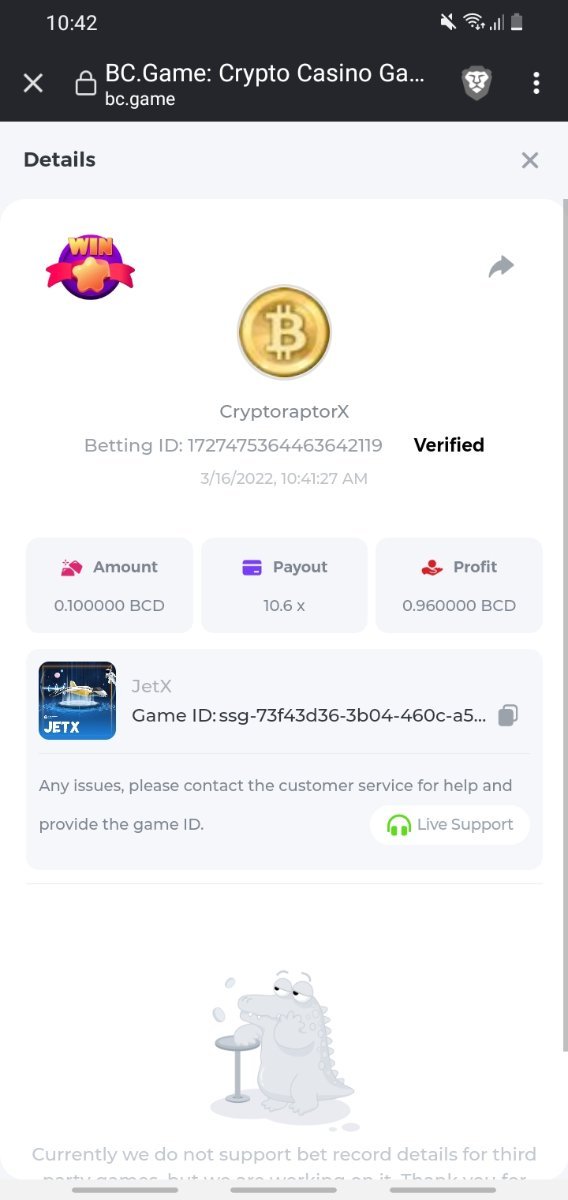Click the WIN badge icon

[90, 266]
